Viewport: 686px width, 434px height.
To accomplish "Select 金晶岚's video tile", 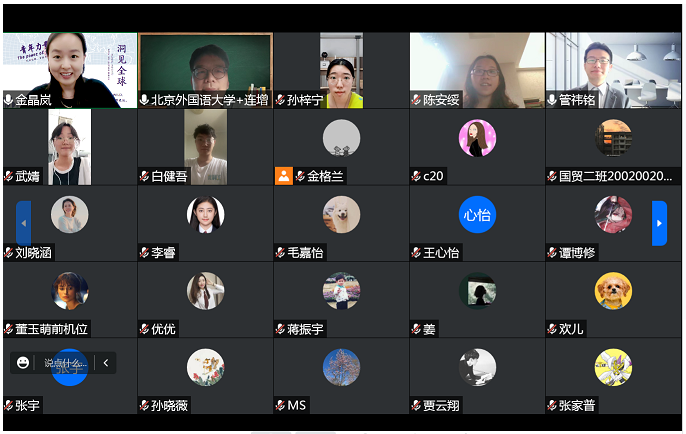I will 70,70.
